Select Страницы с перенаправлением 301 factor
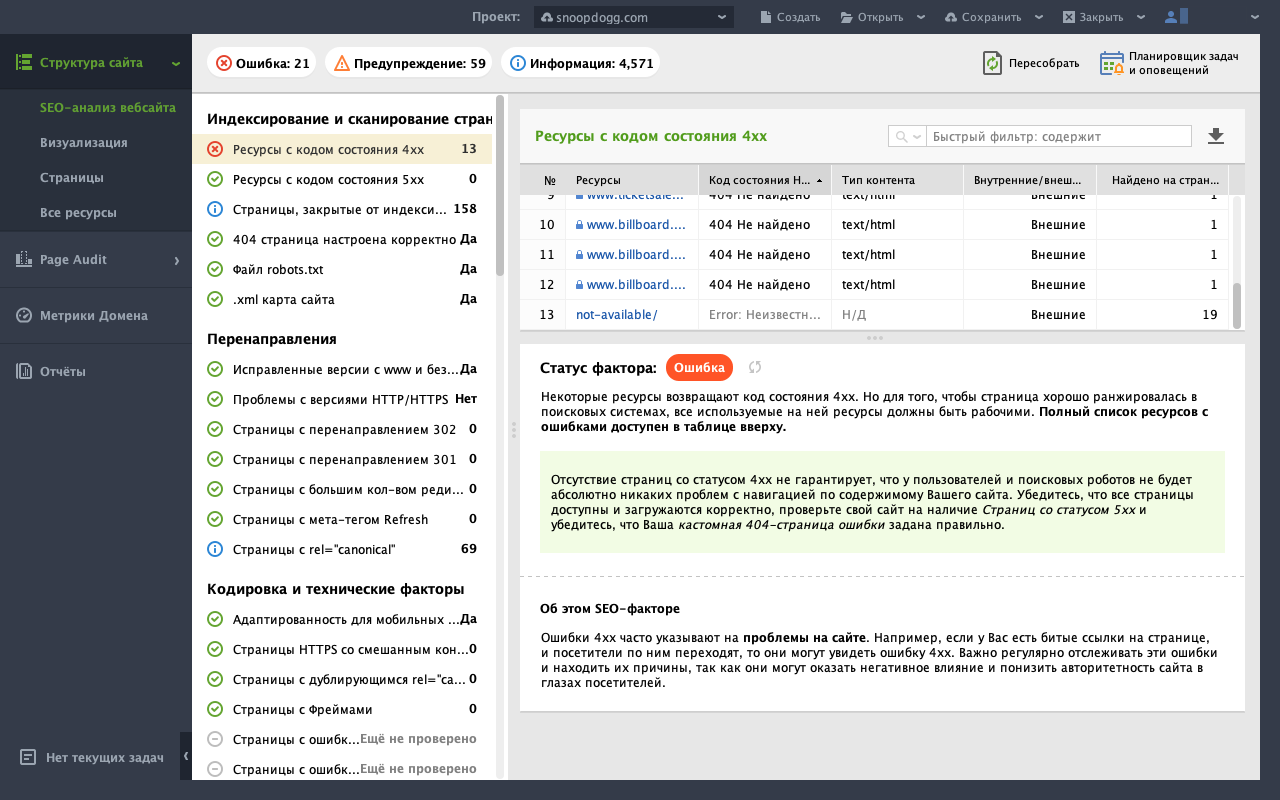Viewport: 1280px width, 800px height. [342, 459]
